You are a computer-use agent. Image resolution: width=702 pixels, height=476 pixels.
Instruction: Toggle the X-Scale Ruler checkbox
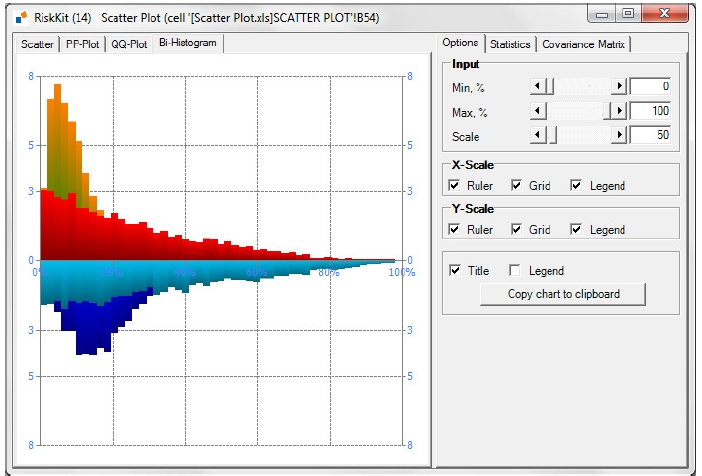[455, 185]
